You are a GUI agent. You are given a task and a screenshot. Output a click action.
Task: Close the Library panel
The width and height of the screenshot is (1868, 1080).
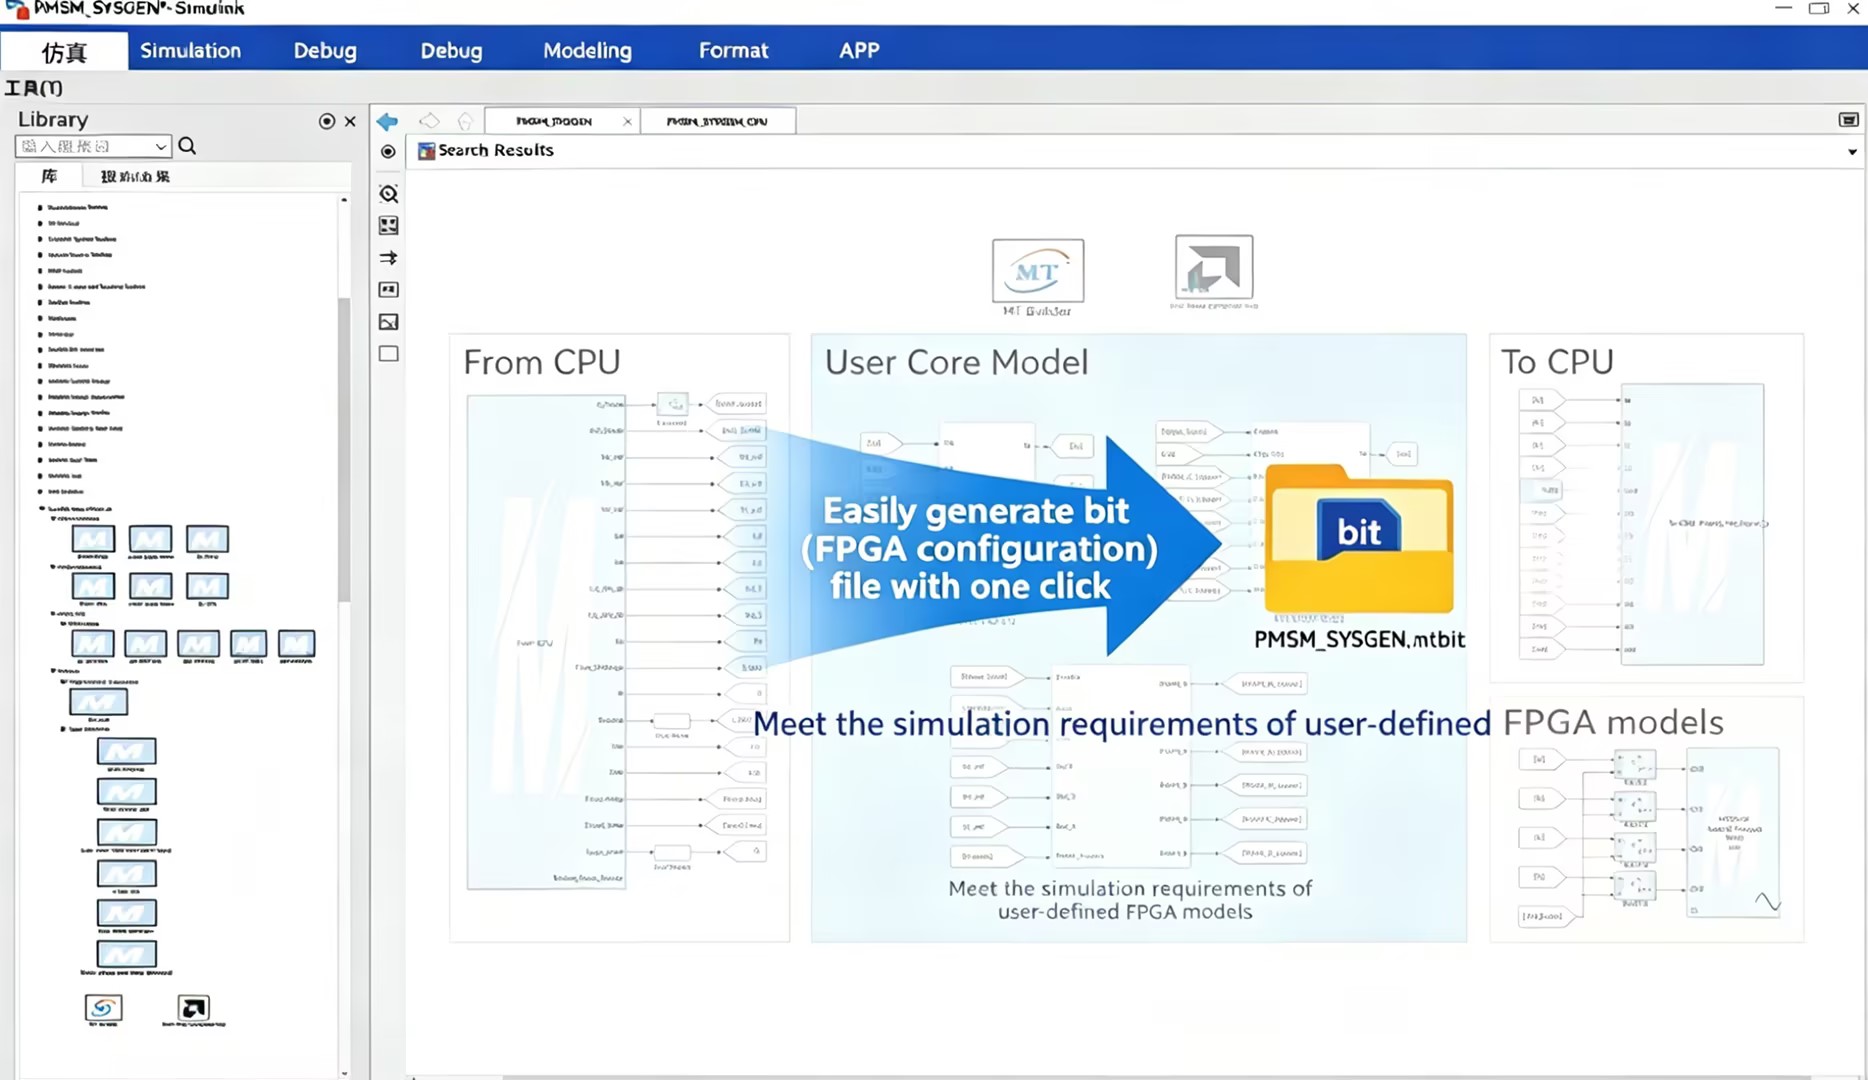coord(350,121)
